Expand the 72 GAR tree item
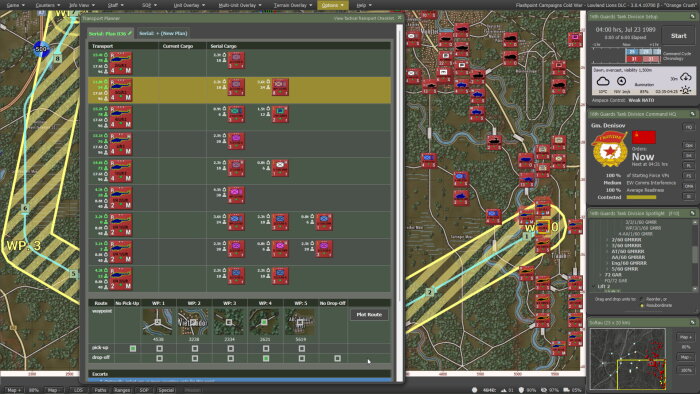 (601, 275)
